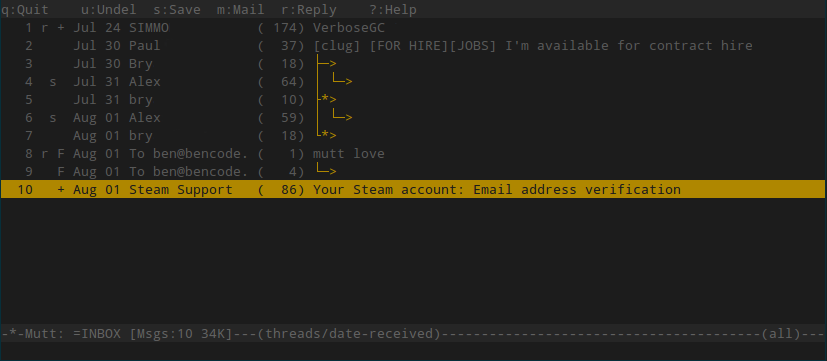This screenshot has width=827, height=361.
Task: Click the starred thread arrow on message 5
Action: tap(326, 100)
